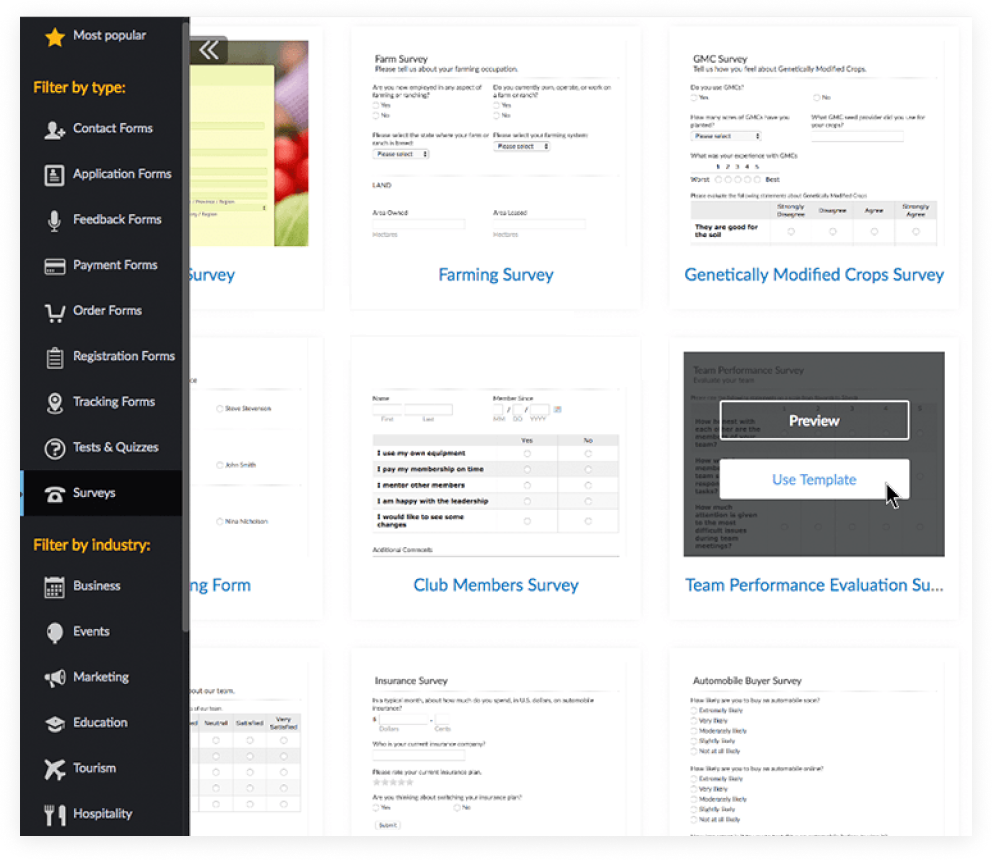This screenshot has height=860, width=992.
Task: Click the Payment Forms credit card icon
Action: pyautogui.click(x=55, y=266)
